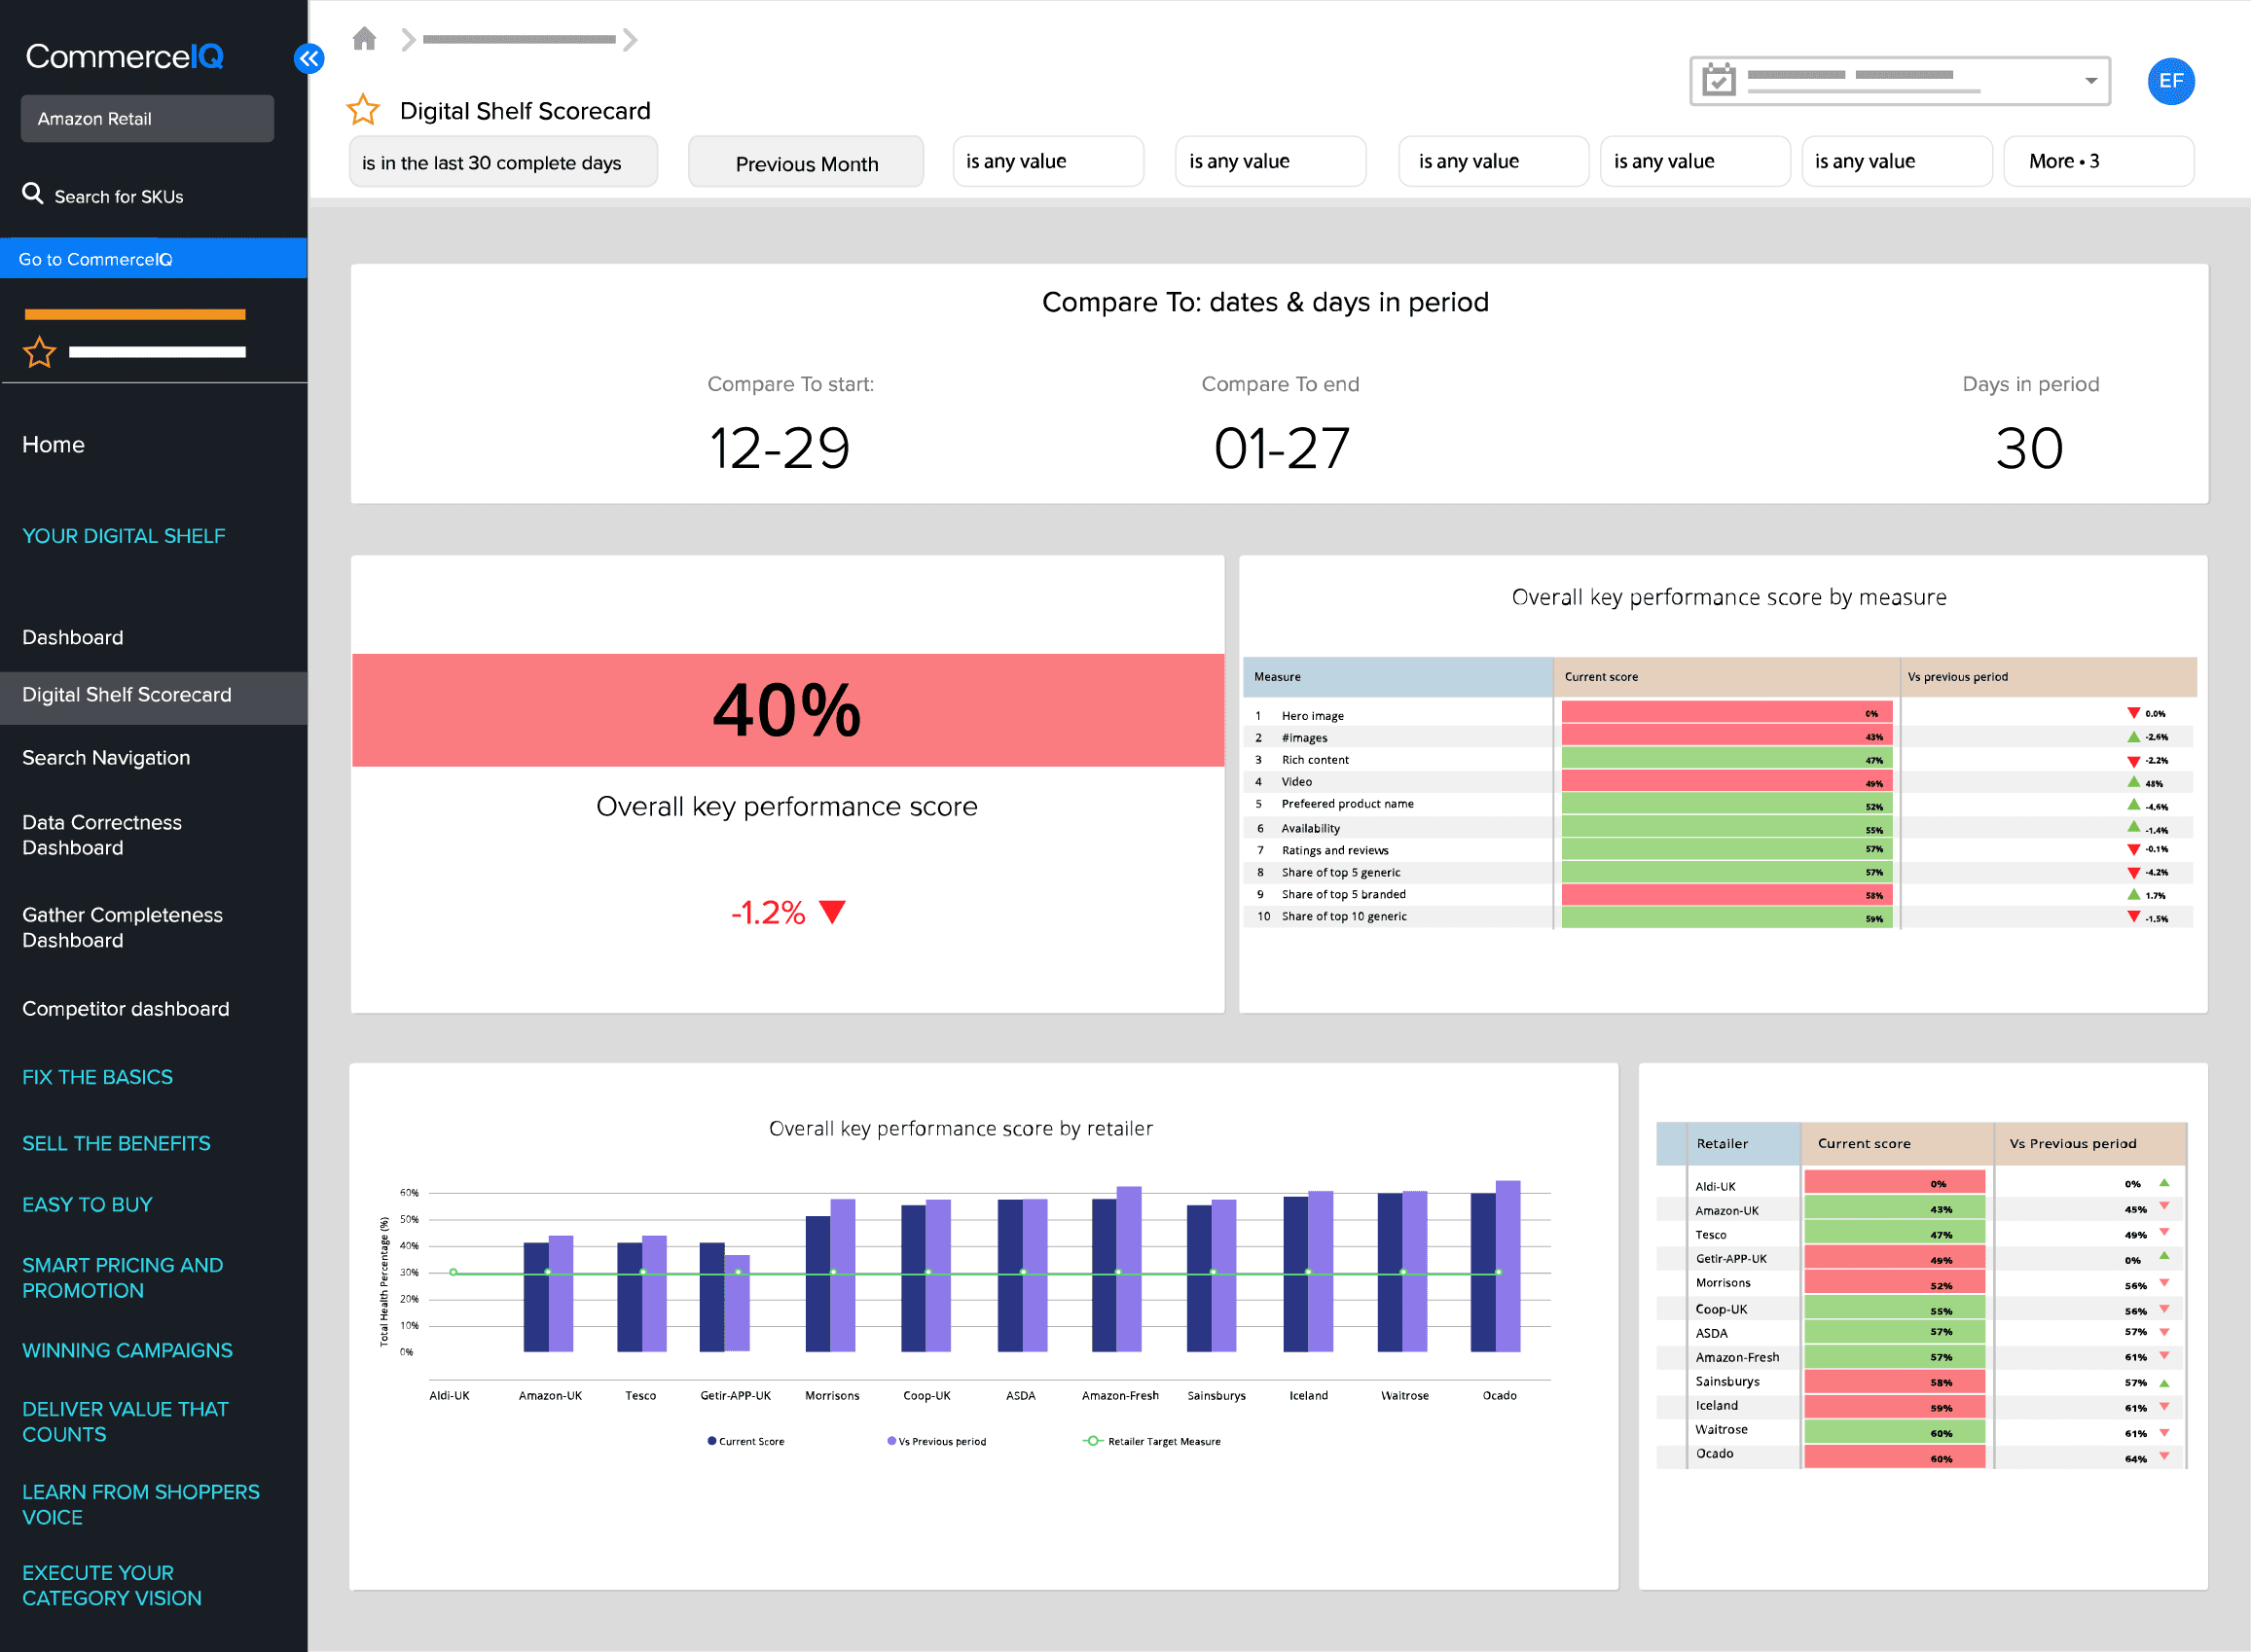Open Home in the sidebar
Viewport: 2251px width, 1652px height.
tap(53, 445)
